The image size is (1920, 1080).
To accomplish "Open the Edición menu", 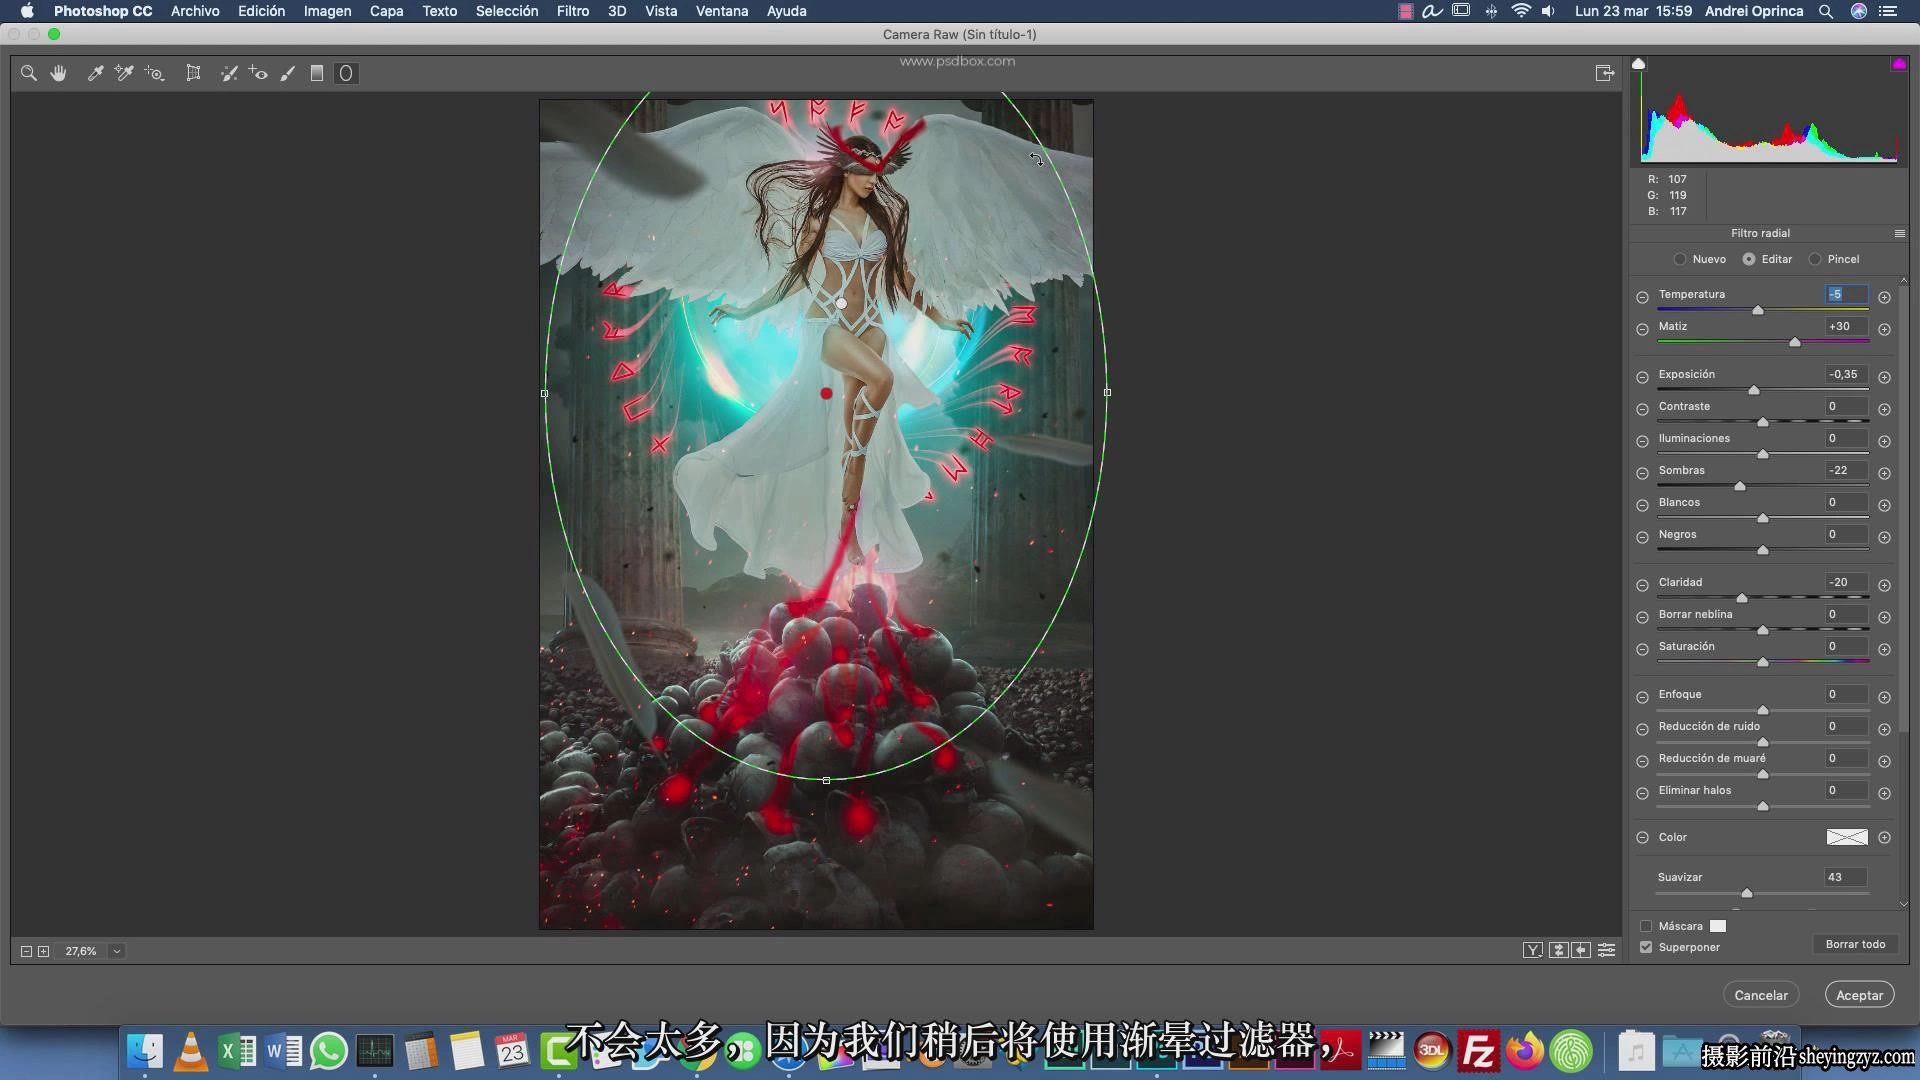I will pos(261,11).
